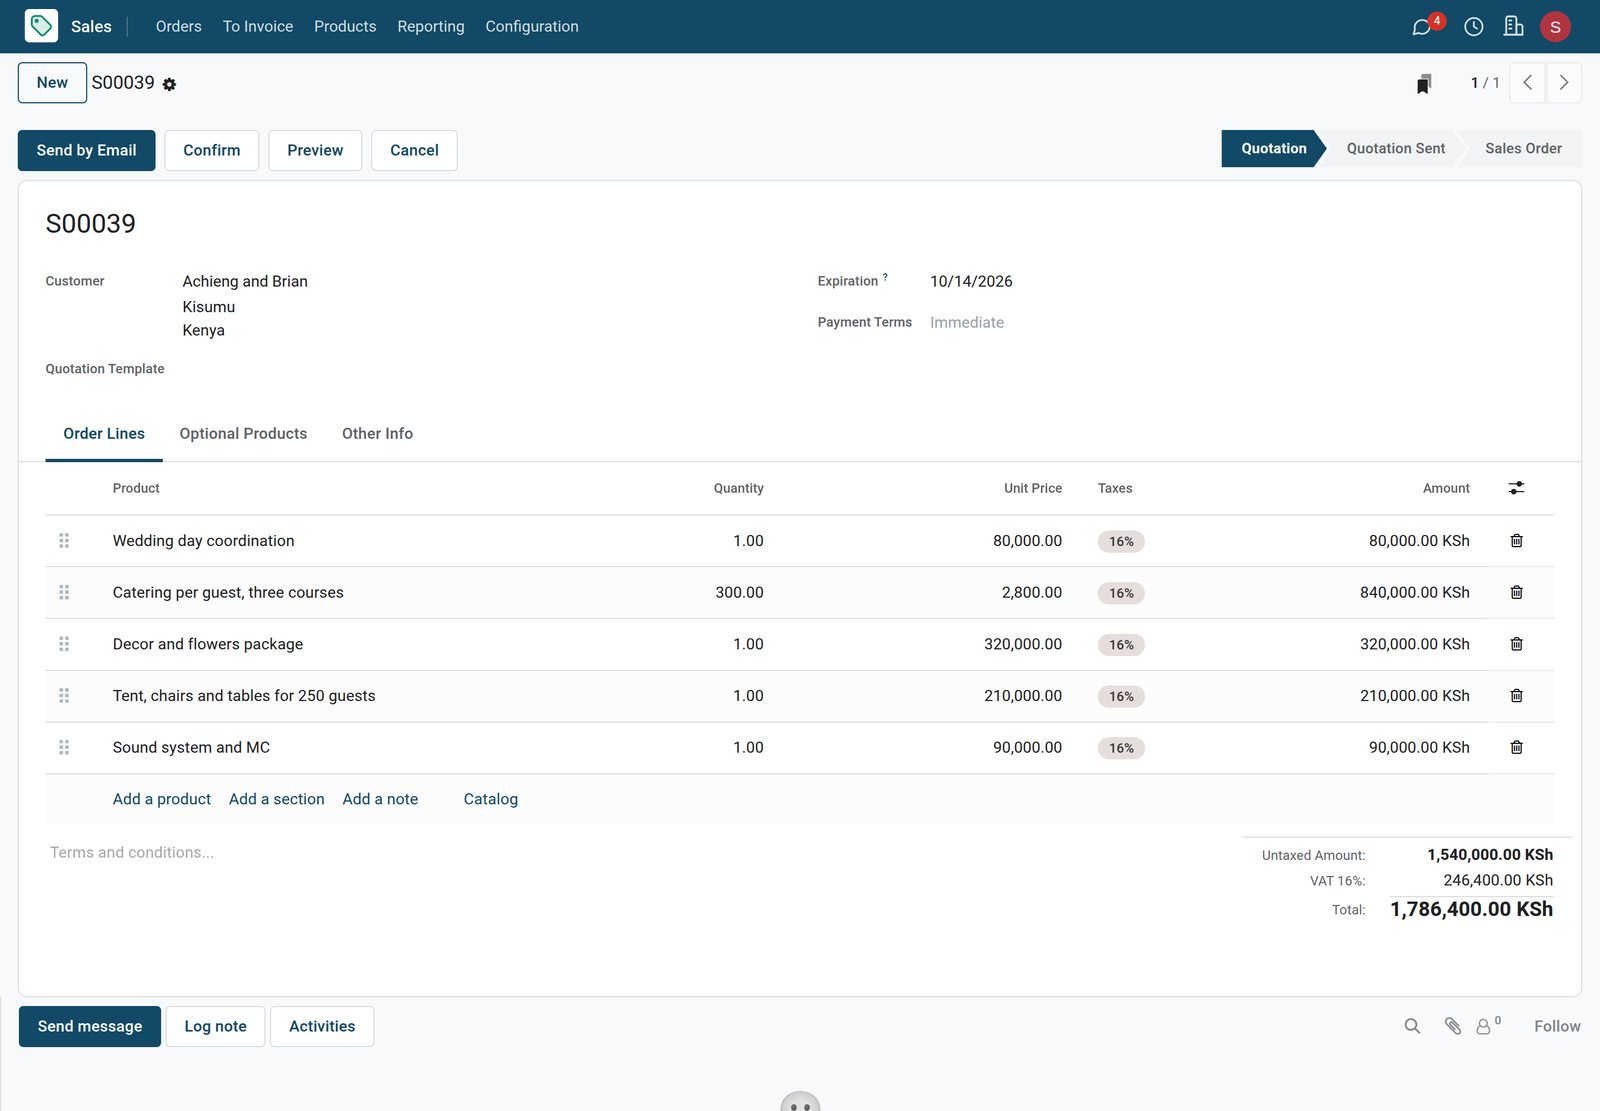Open the conversations messages icon
Screen dimensions: 1600x1111
pos(1421,27)
